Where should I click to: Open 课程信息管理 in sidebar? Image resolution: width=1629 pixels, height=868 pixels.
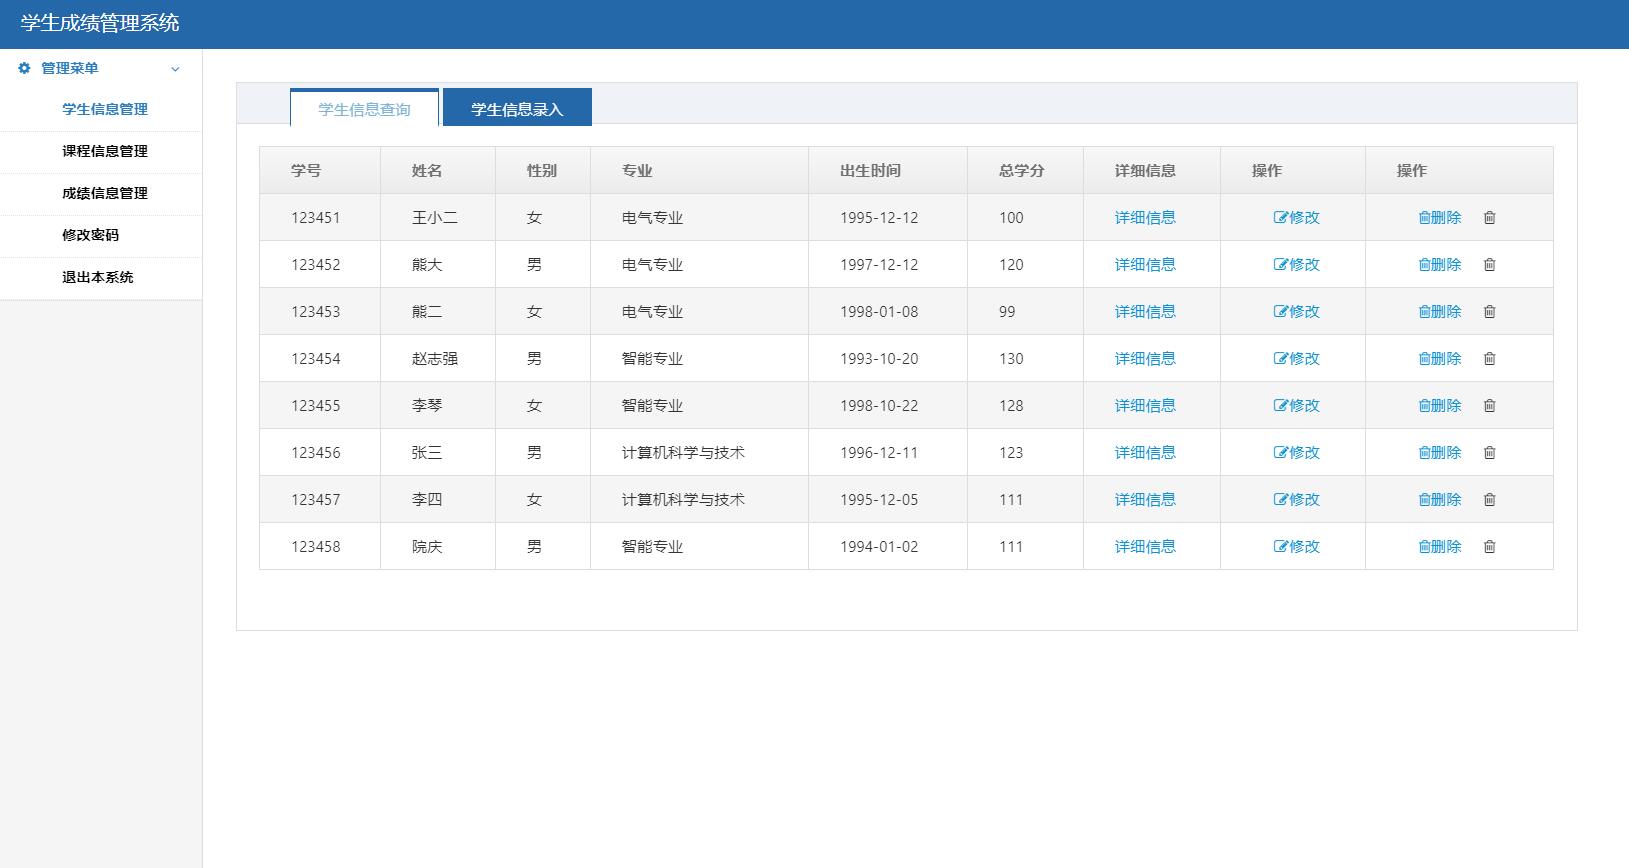(x=104, y=151)
